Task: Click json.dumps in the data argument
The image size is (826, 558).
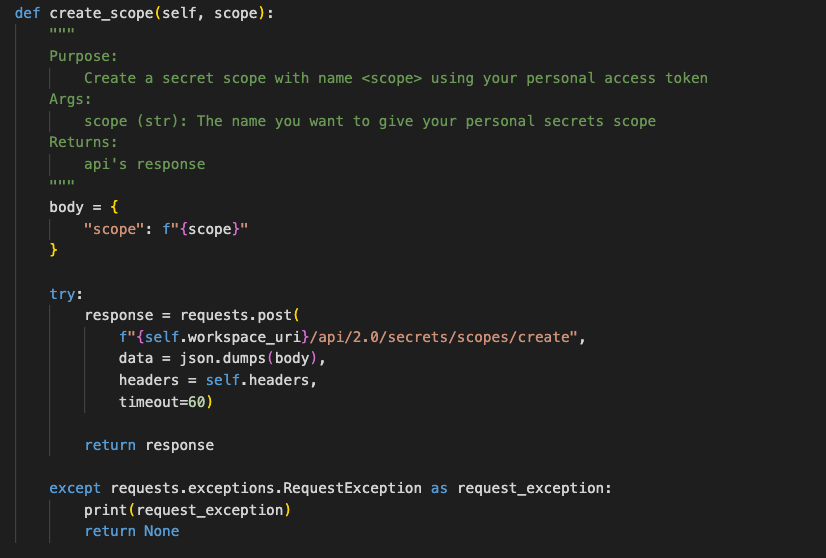Action: tap(222, 358)
